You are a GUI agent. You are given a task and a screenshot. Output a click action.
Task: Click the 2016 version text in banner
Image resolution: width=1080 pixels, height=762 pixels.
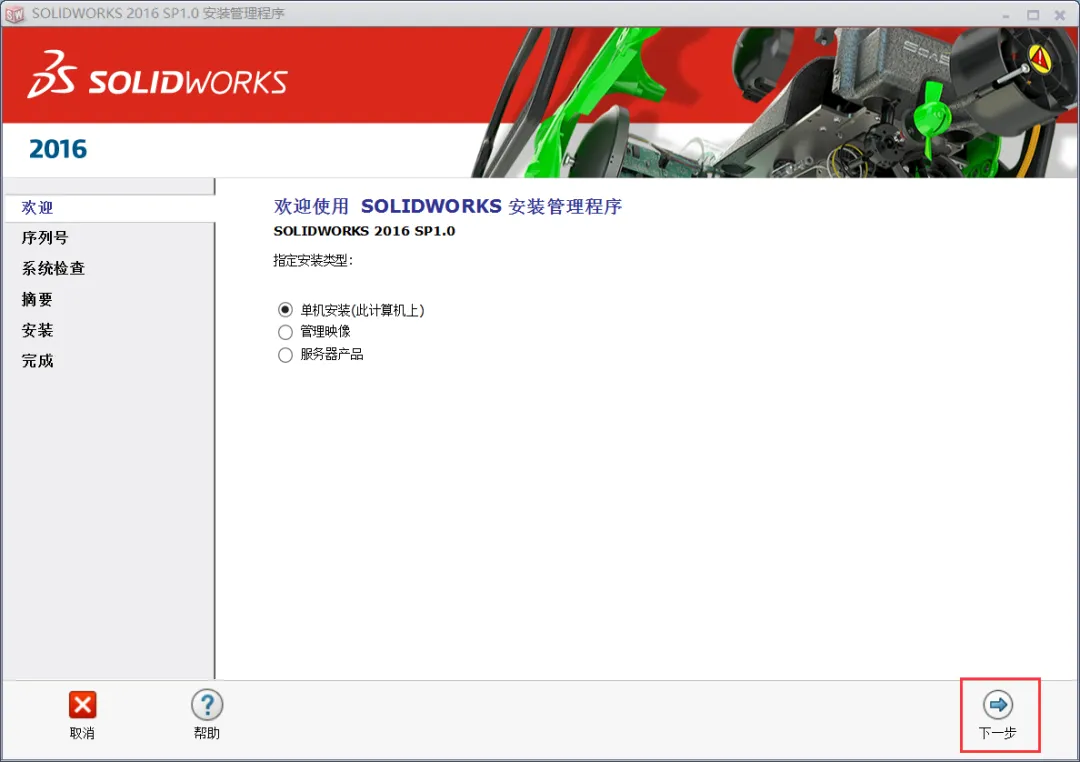(58, 149)
